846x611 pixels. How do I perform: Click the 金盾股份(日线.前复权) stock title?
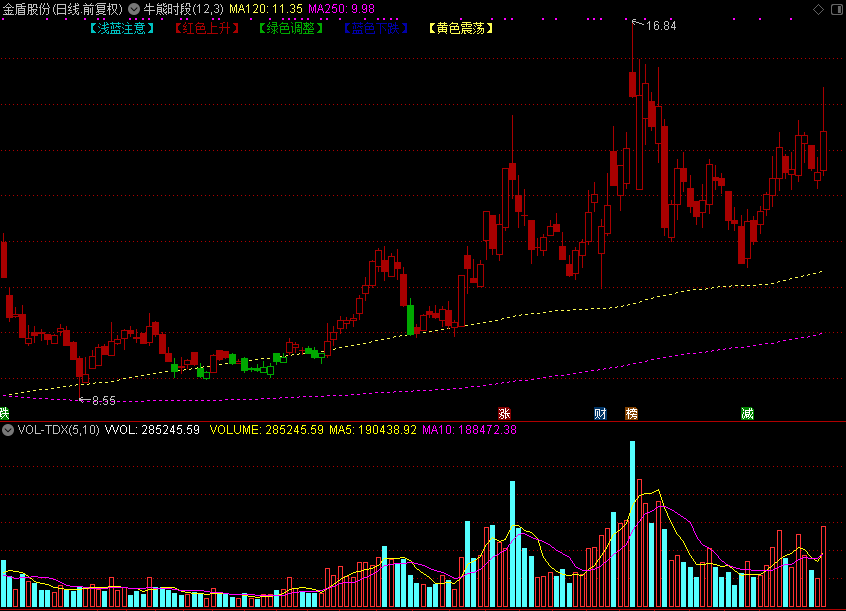[x=63, y=9]
